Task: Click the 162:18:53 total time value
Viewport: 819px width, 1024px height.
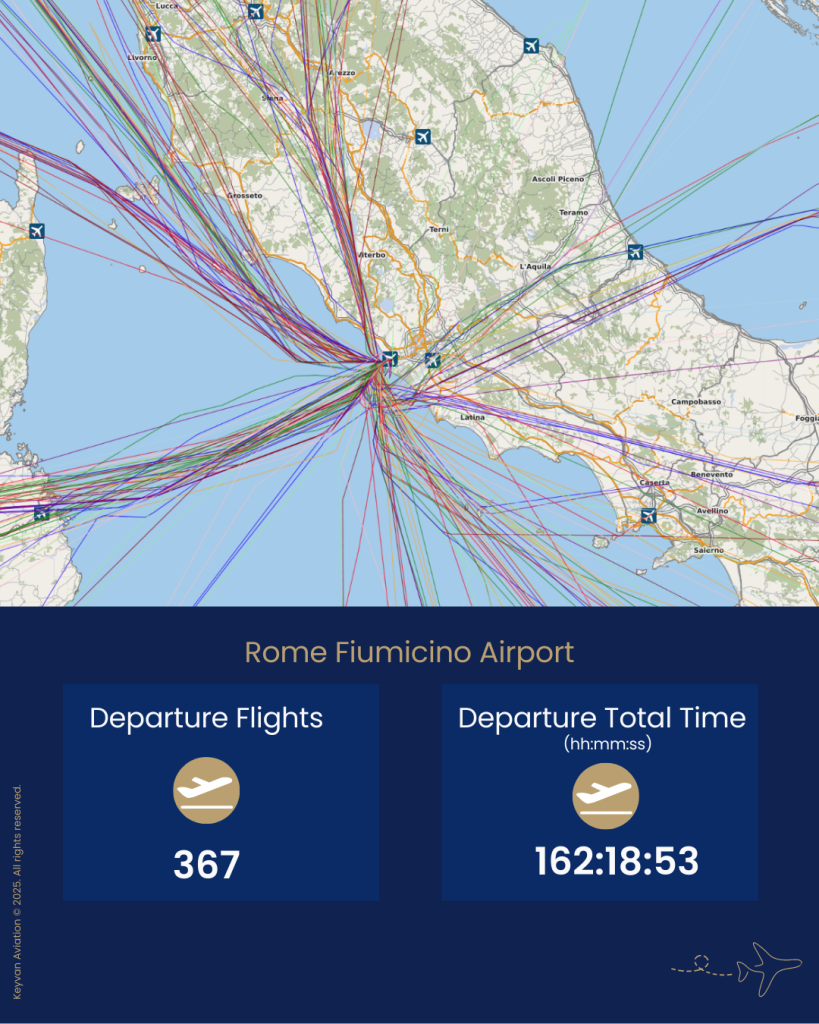Action: pyautogui.click(x=616, y=861)
